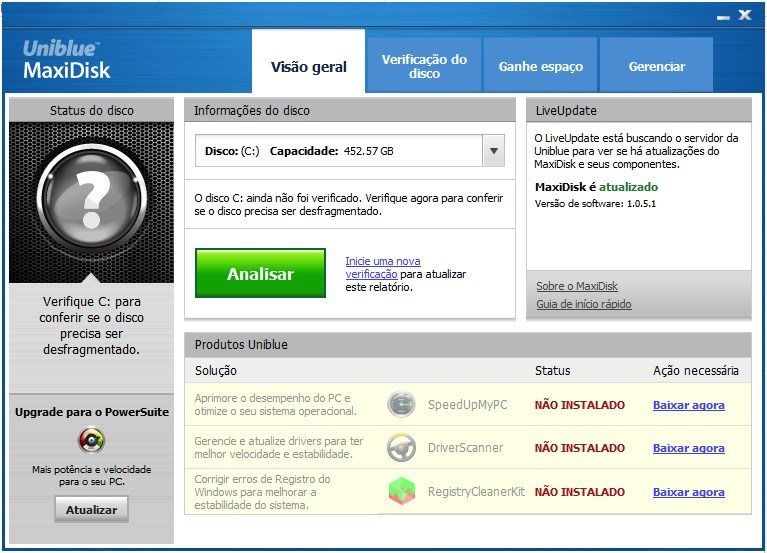Click the Mais potência e velocidade text
Viewport: 767px width, 553px height.
91,475
